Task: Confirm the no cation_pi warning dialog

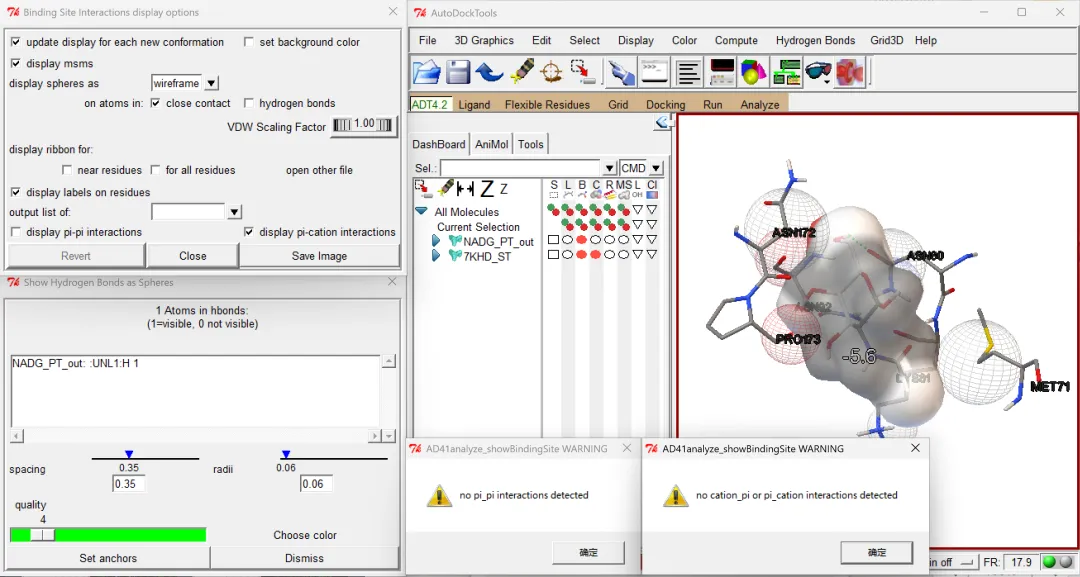Action: pyautogui.click(x=877, y=552)
